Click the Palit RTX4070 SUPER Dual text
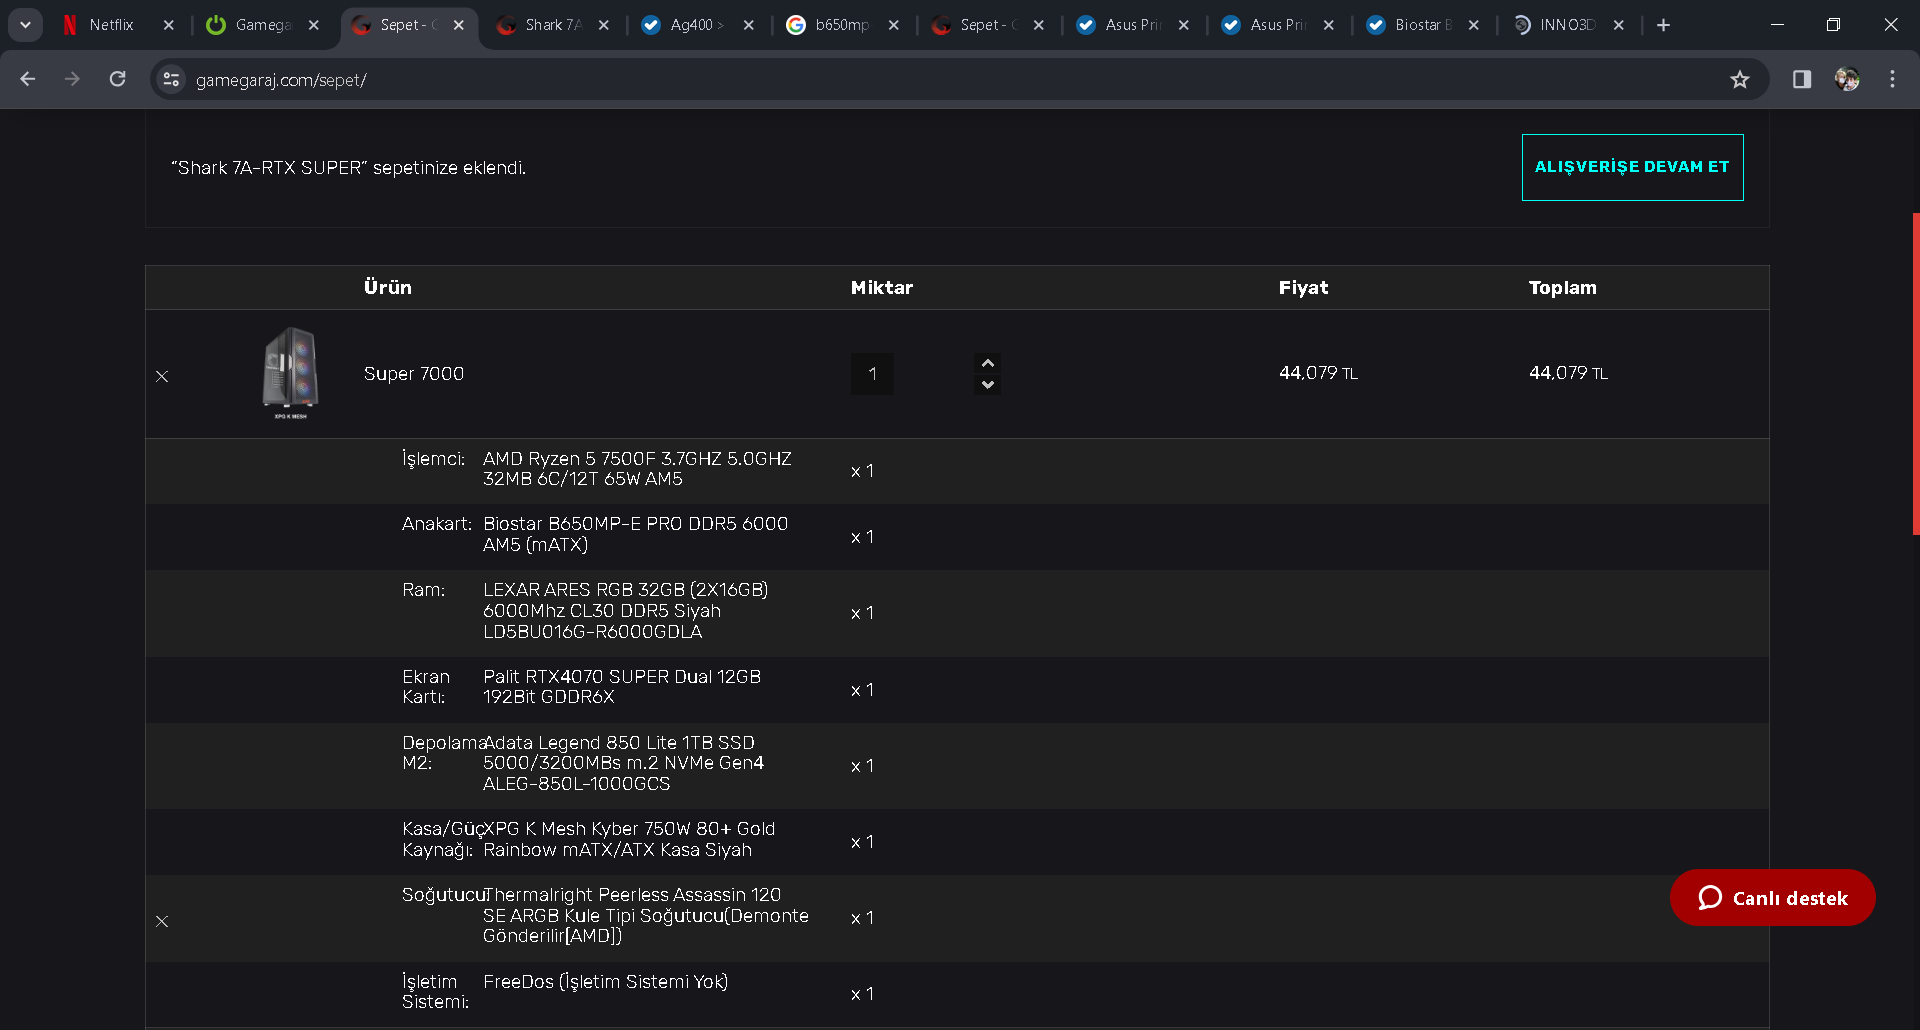The height and width of the screenshot is (1030, 1920). 622,687
